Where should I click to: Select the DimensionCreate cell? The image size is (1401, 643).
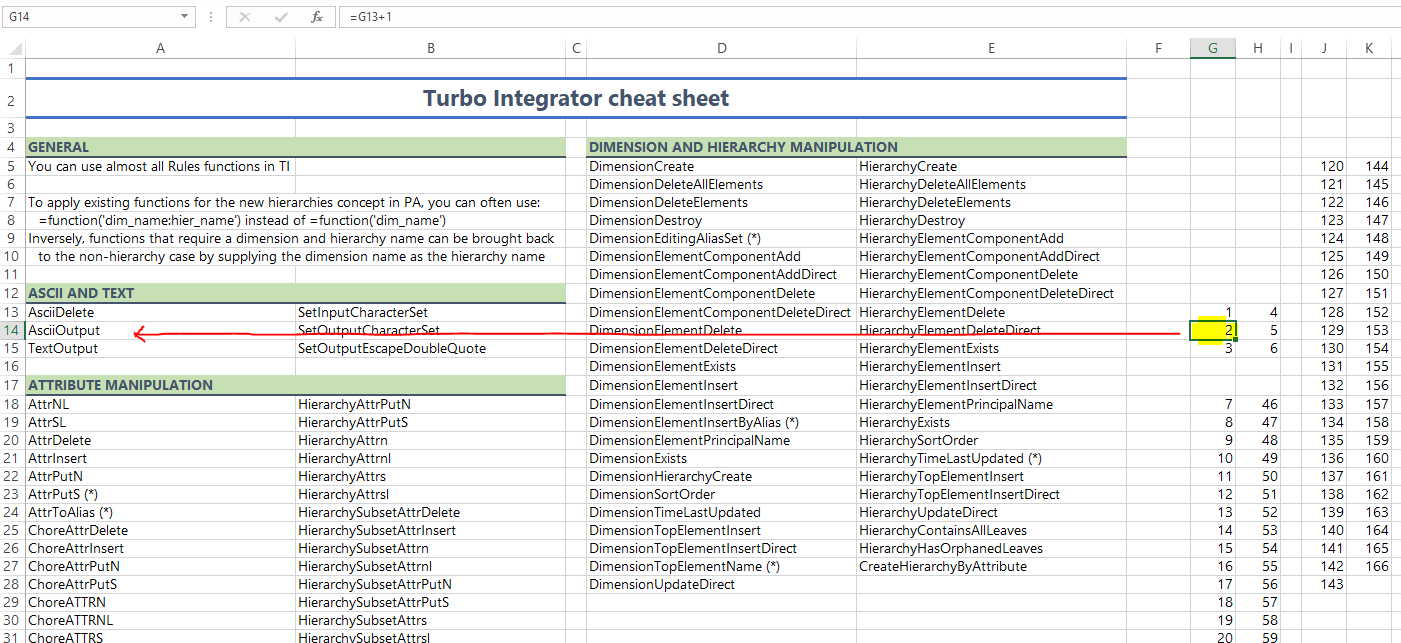click(x=722, y=166)
